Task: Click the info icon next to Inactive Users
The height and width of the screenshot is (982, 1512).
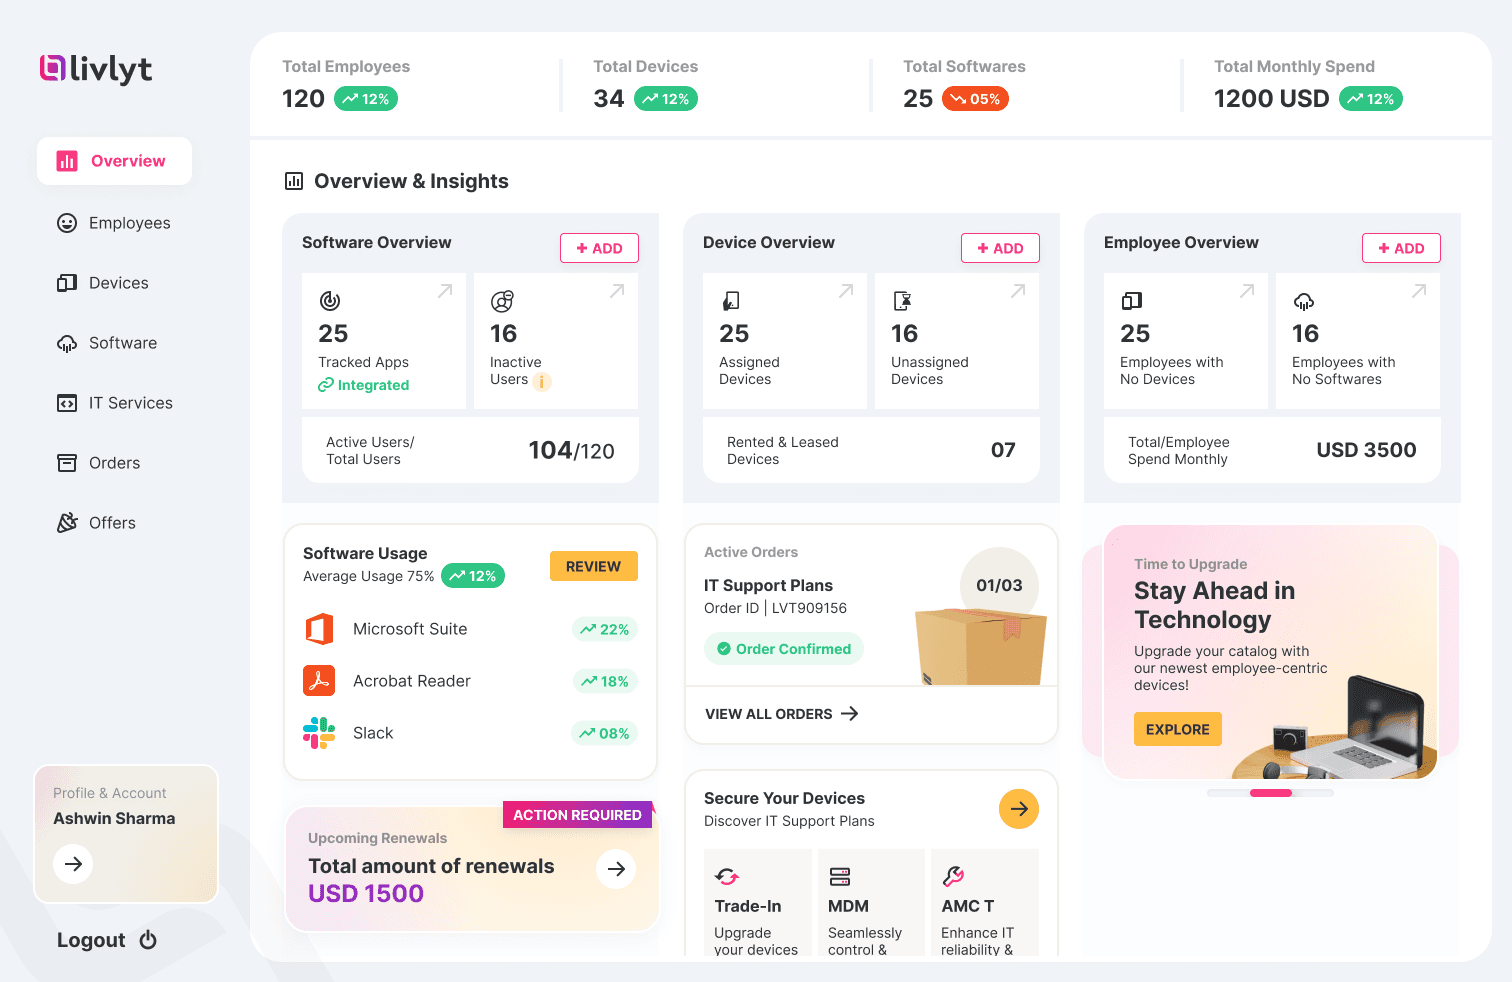Action: coord(542,381)
